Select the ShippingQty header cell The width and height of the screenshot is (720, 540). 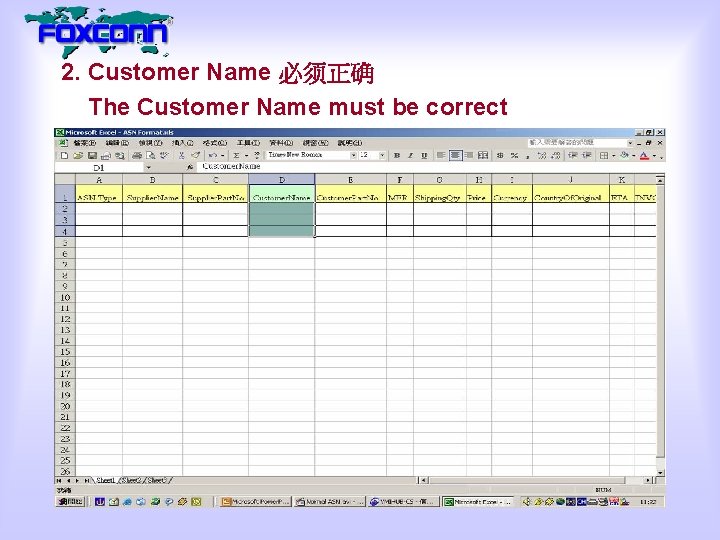click(439, 193)
